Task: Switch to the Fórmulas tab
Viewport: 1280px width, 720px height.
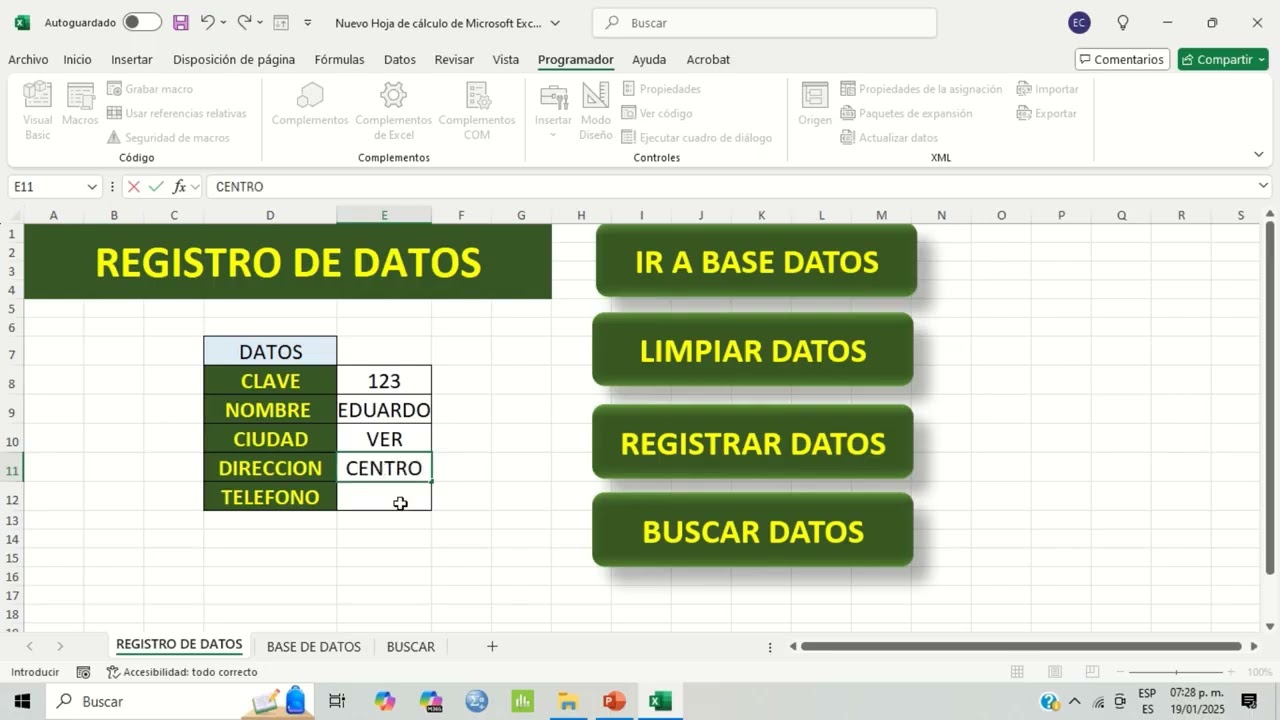Action: pos(339,60)
